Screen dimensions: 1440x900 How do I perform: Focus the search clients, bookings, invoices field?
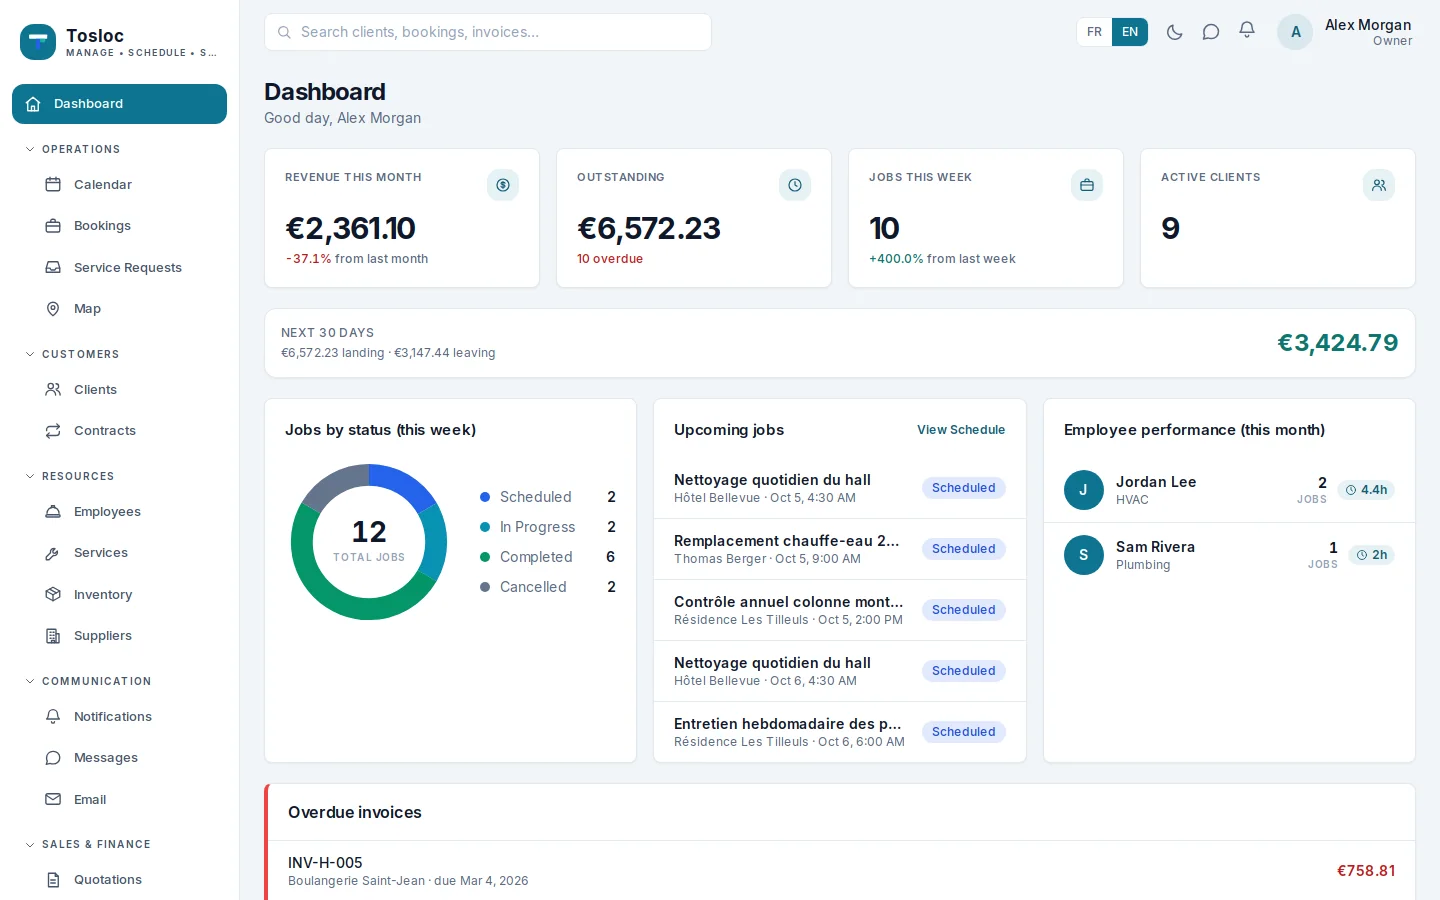488,32
